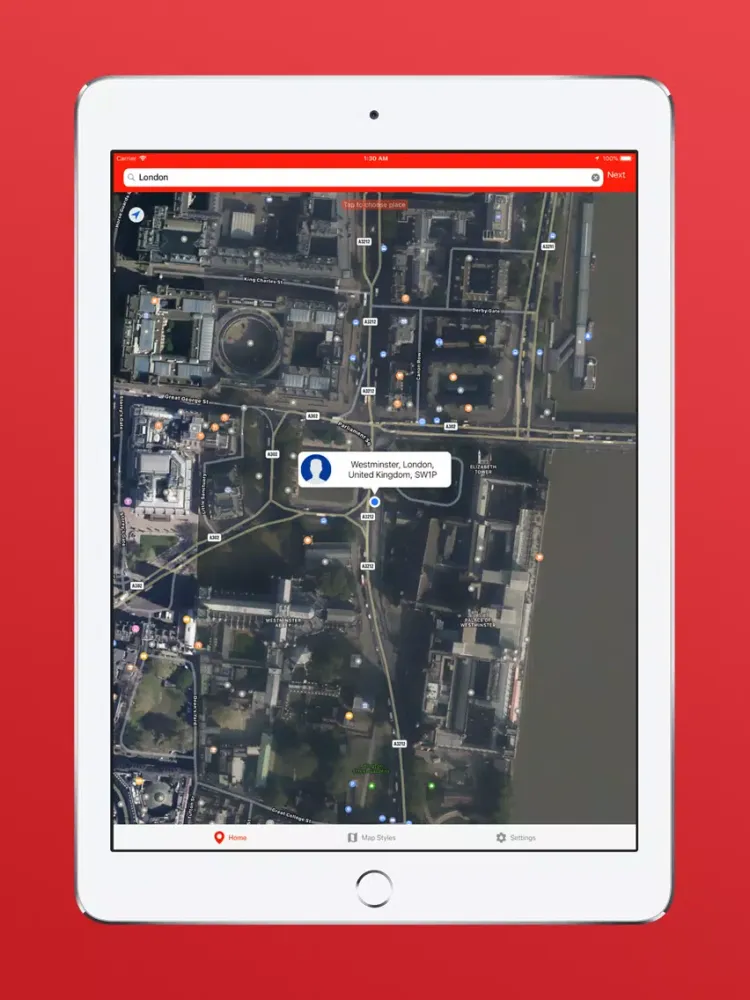
Task: Push the iPad home button
Action: click(374, 888)
